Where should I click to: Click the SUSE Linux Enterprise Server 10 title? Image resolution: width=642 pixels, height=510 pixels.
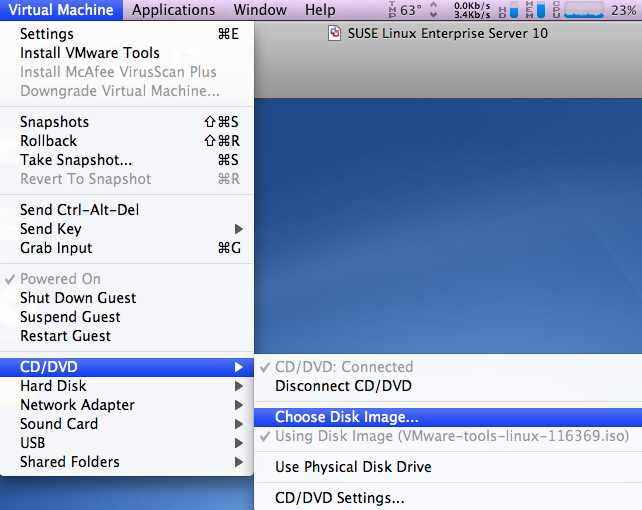(x=448, y=34)
